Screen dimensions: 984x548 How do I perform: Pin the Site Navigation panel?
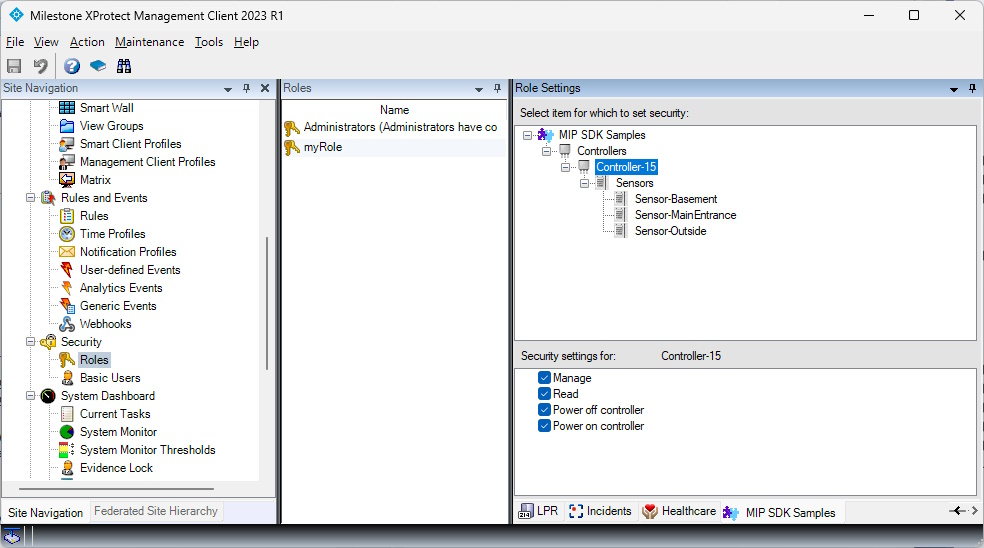(247, 89)
